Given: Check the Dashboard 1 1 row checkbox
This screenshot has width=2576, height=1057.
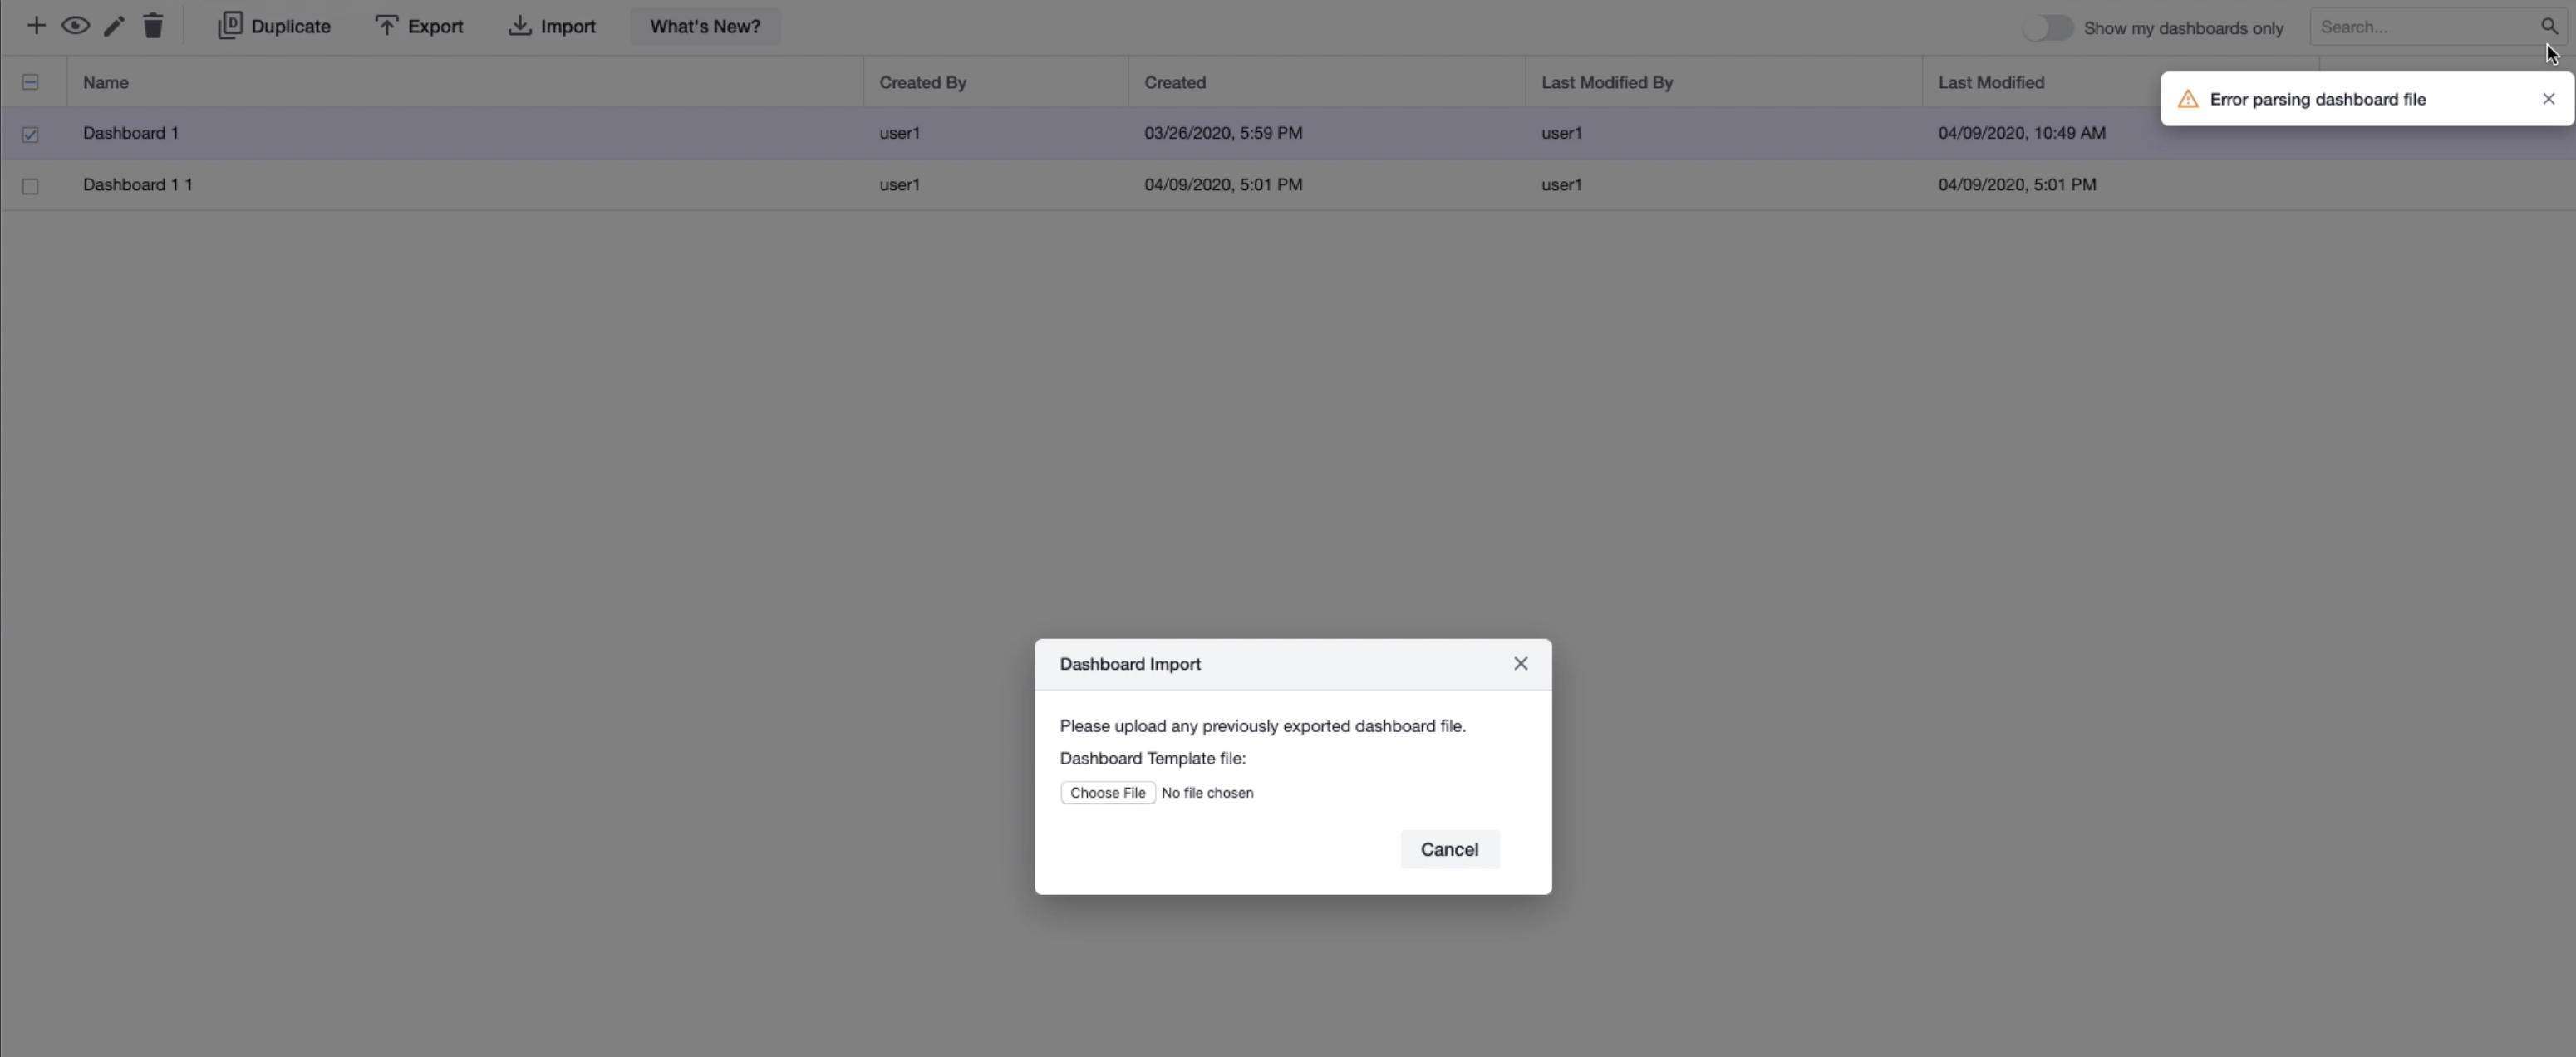Looking at the screenshot, I should [x=30, y=186].
